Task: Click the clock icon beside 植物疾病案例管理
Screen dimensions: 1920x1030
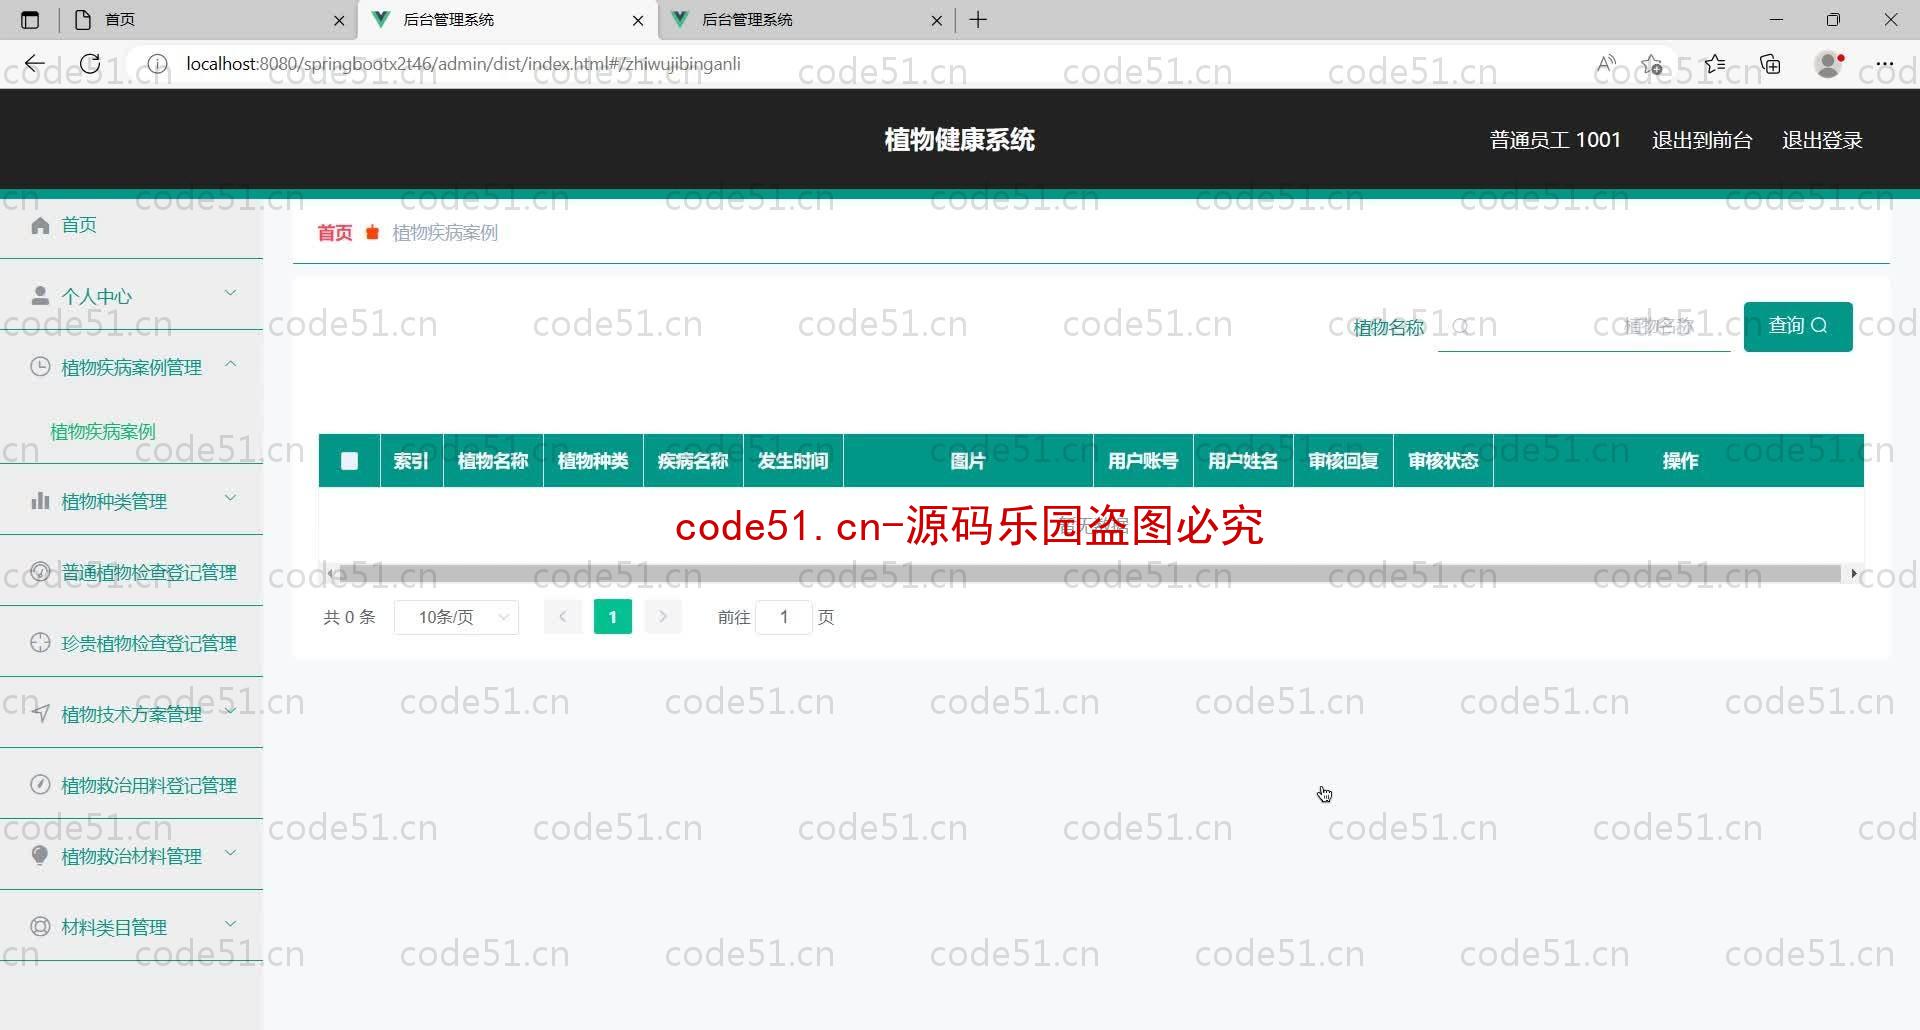Action: [x=40, y=367]
